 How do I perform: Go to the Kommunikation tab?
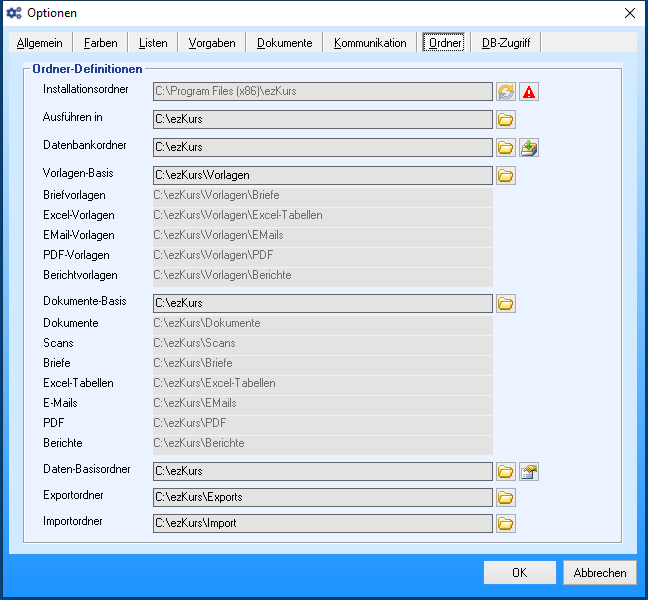coord(370,43)
